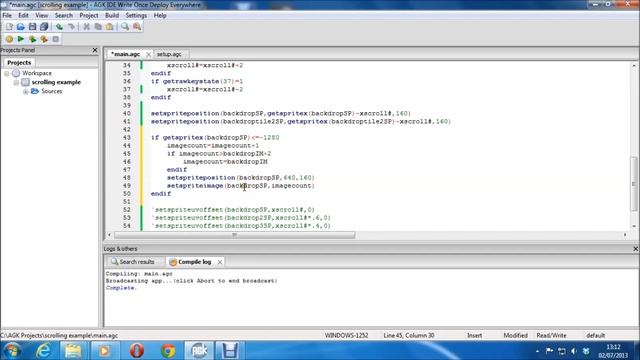Viewport: 640px width, 360px height.
Task: Click the WINDOWS-1252 encoding status entry
Action: click(347, 336)
